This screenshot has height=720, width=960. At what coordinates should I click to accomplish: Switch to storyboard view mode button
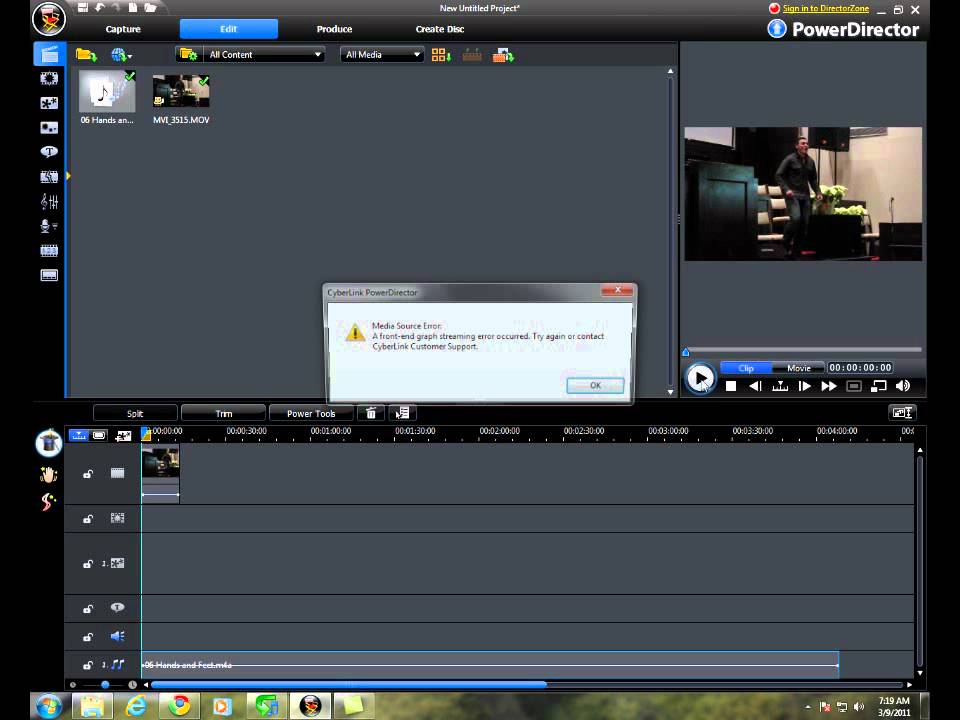(x=99, y=435)
